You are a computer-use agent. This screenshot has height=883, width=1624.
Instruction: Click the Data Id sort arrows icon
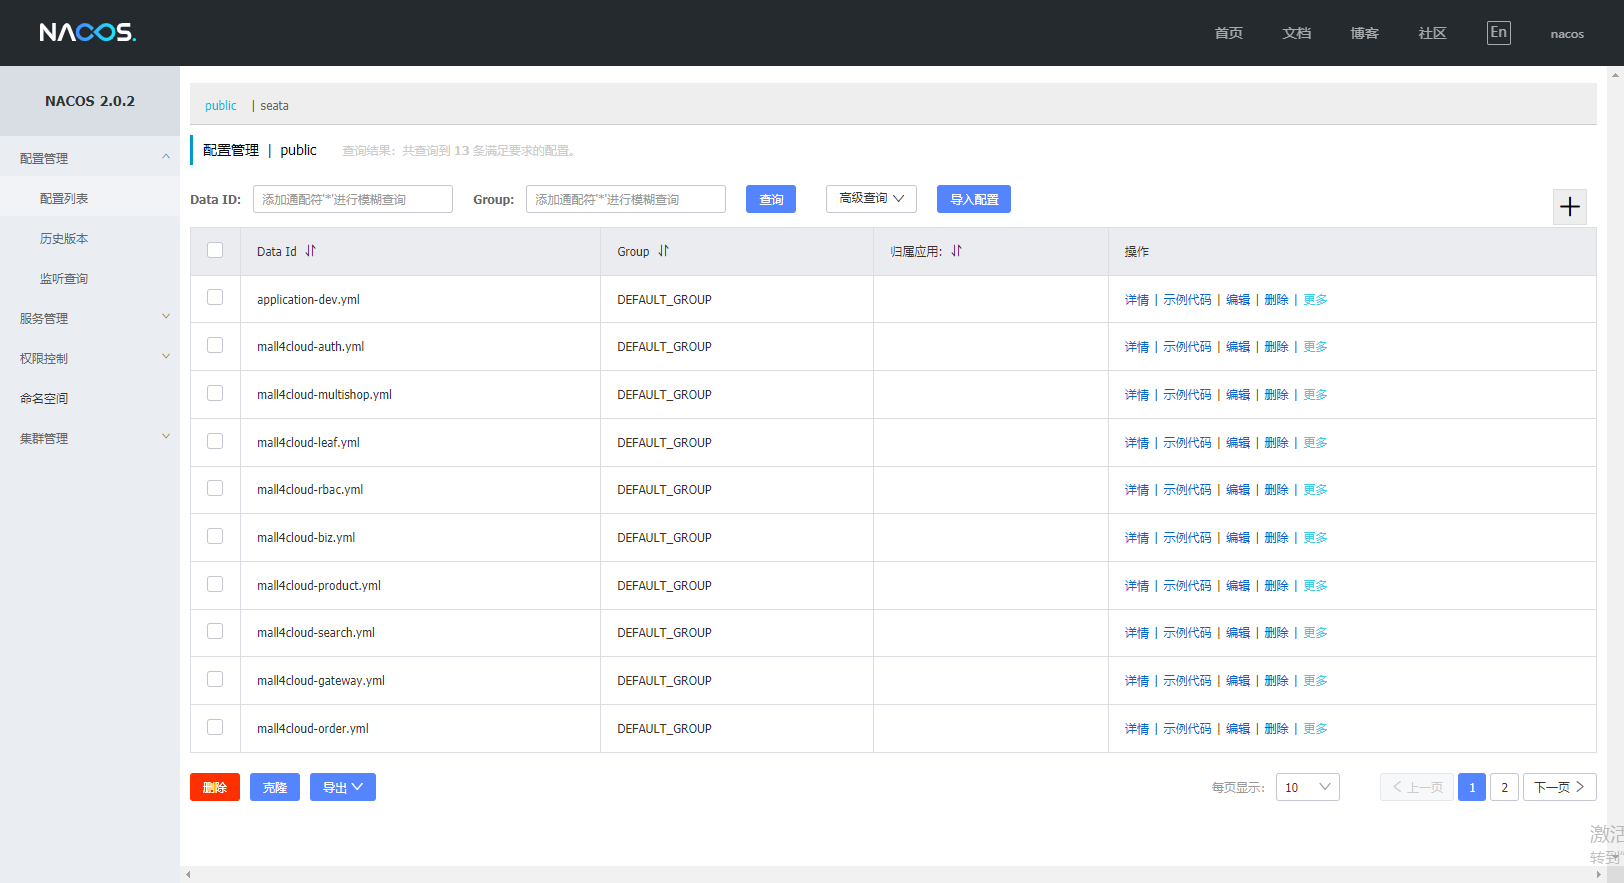click(310, 251)
